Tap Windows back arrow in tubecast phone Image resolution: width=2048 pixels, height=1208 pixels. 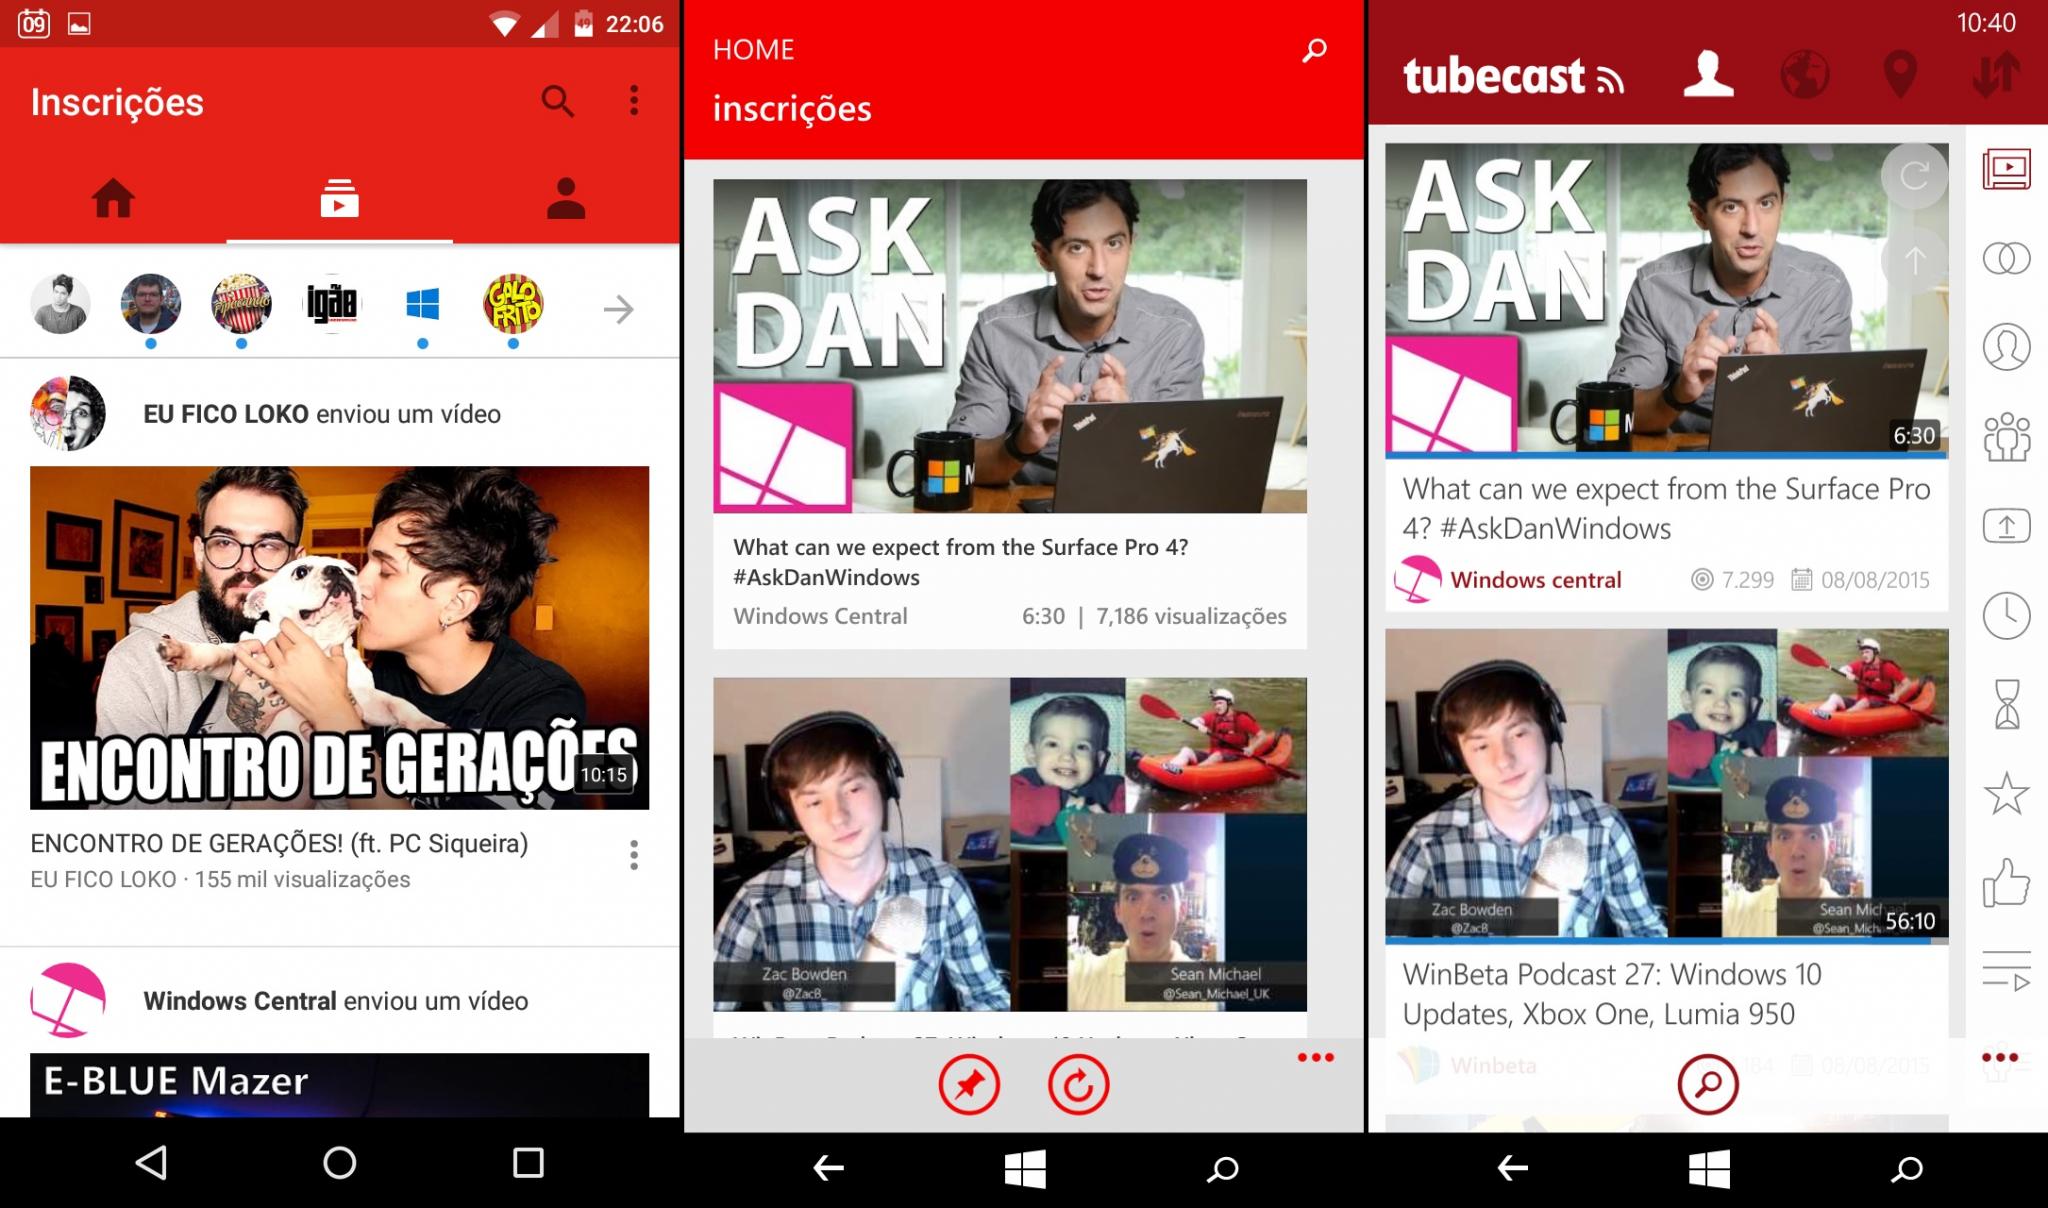click(1512, 1167)
